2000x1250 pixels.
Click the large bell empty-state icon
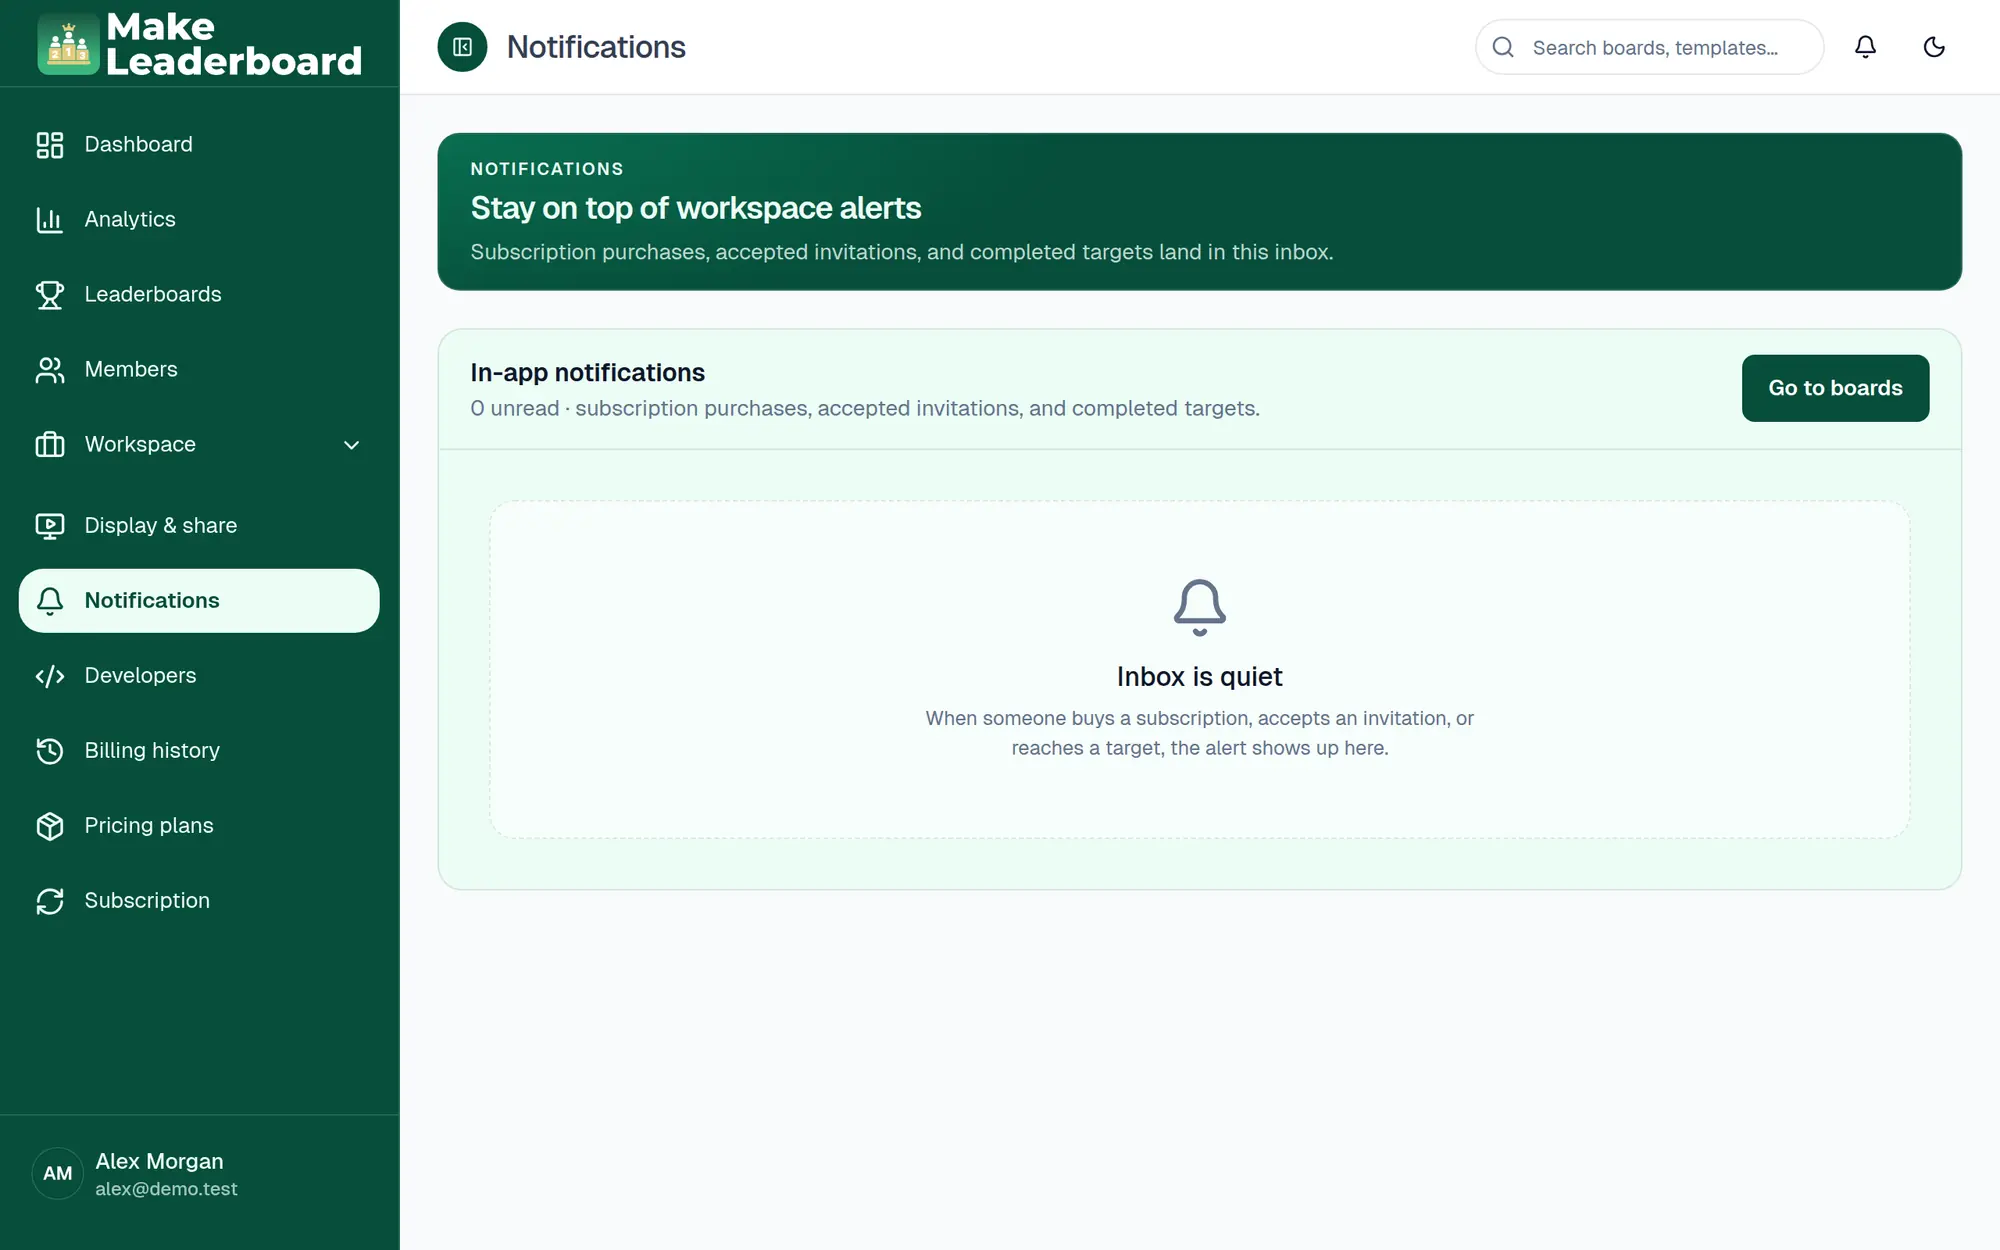click(x=1199, y=607)
